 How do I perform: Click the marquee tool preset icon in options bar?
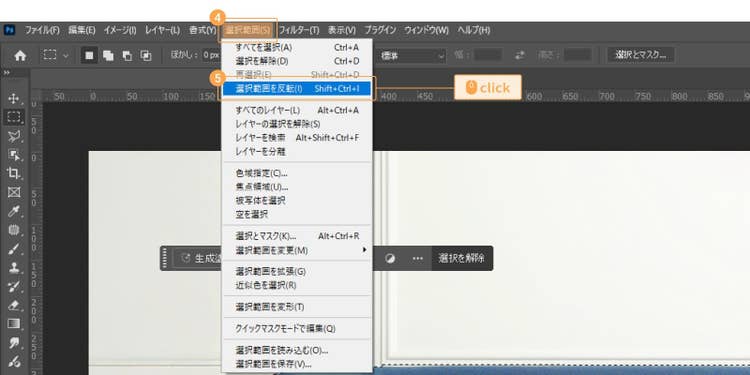point(50,55)
